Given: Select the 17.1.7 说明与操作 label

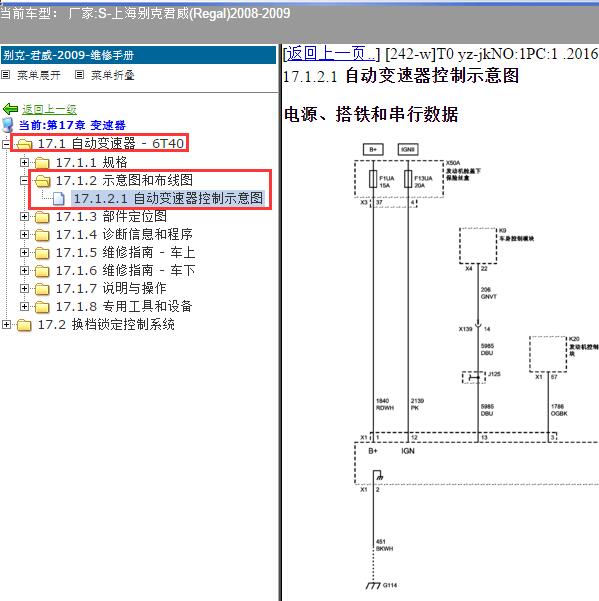Looking at the screenshot, I should point(111,288).
